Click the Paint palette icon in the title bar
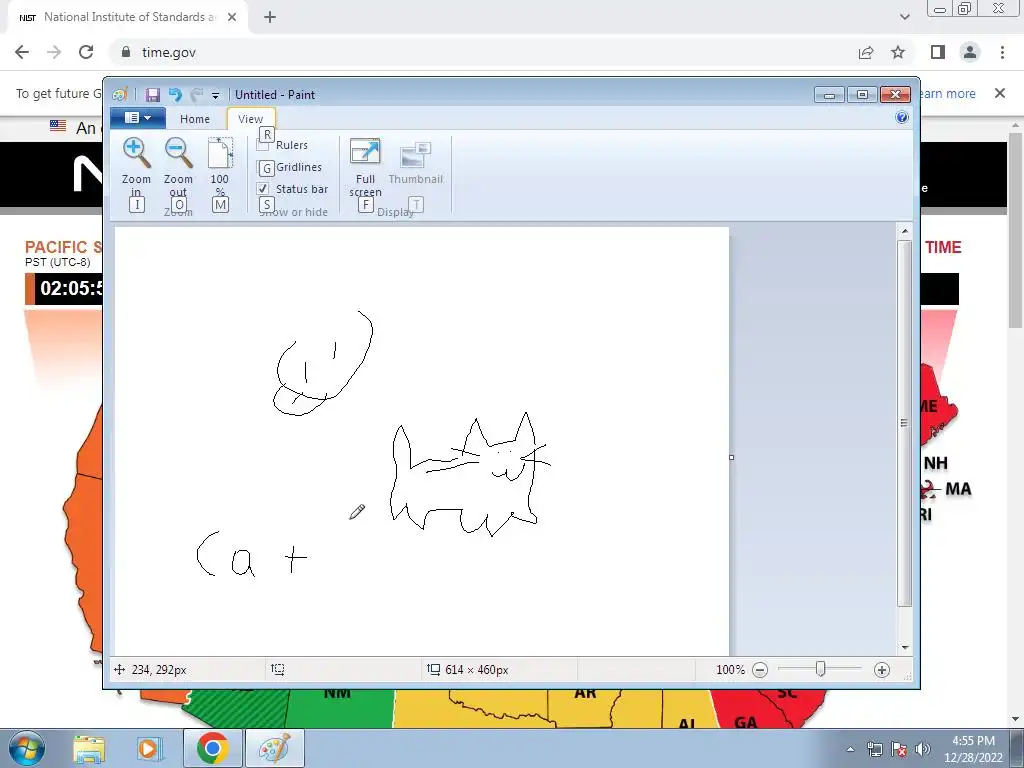This screenshot has height=768, width=1024. pyautogui.click(x=120, y=95)
